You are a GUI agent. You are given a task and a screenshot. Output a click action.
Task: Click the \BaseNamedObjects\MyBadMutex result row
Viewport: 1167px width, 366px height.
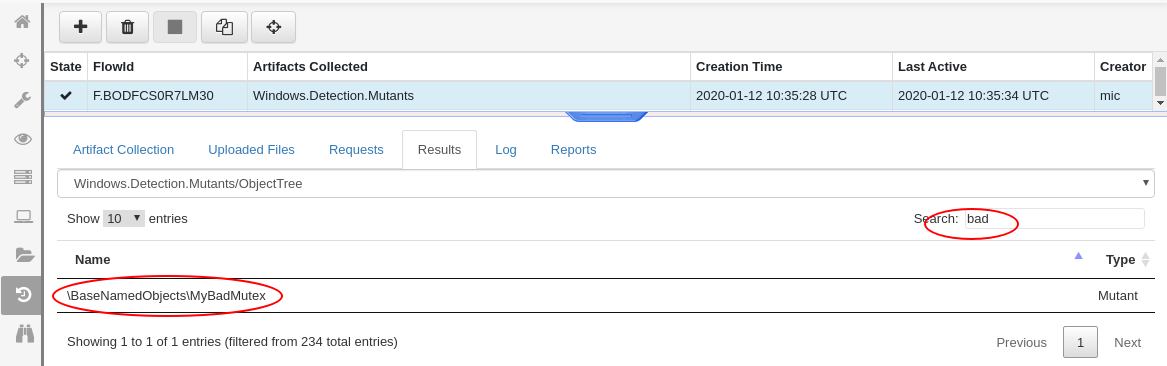(x=606, y=296)
